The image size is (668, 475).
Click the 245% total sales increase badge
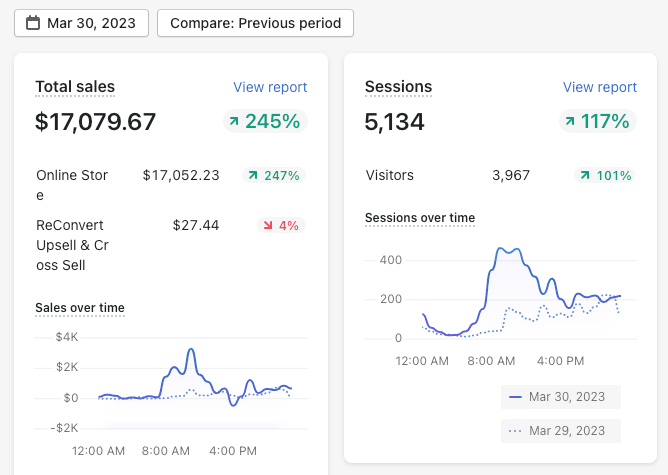pos(264,122)
